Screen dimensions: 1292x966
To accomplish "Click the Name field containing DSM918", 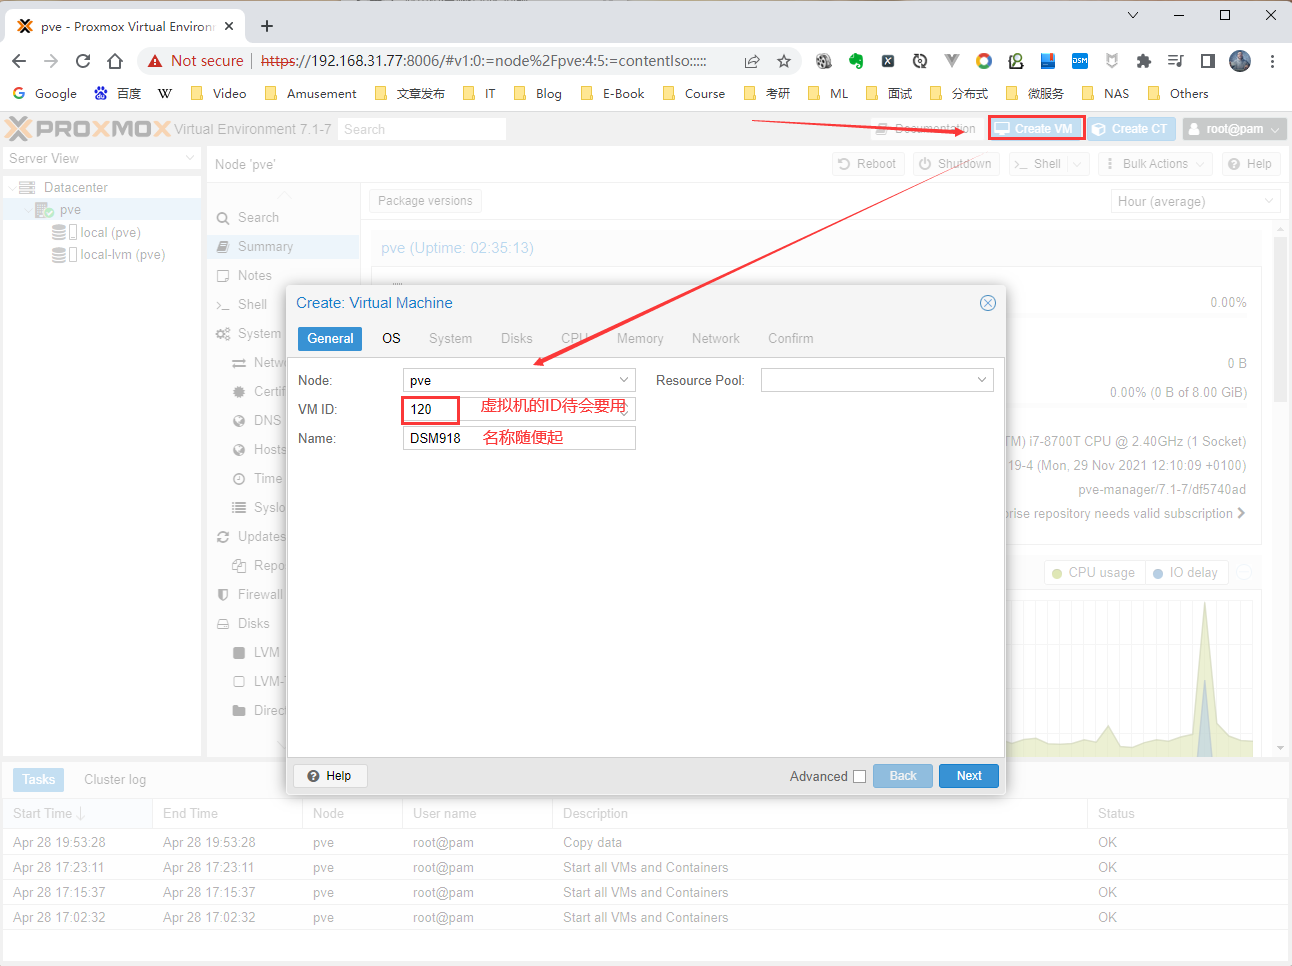I will click(x=518, y=438).
